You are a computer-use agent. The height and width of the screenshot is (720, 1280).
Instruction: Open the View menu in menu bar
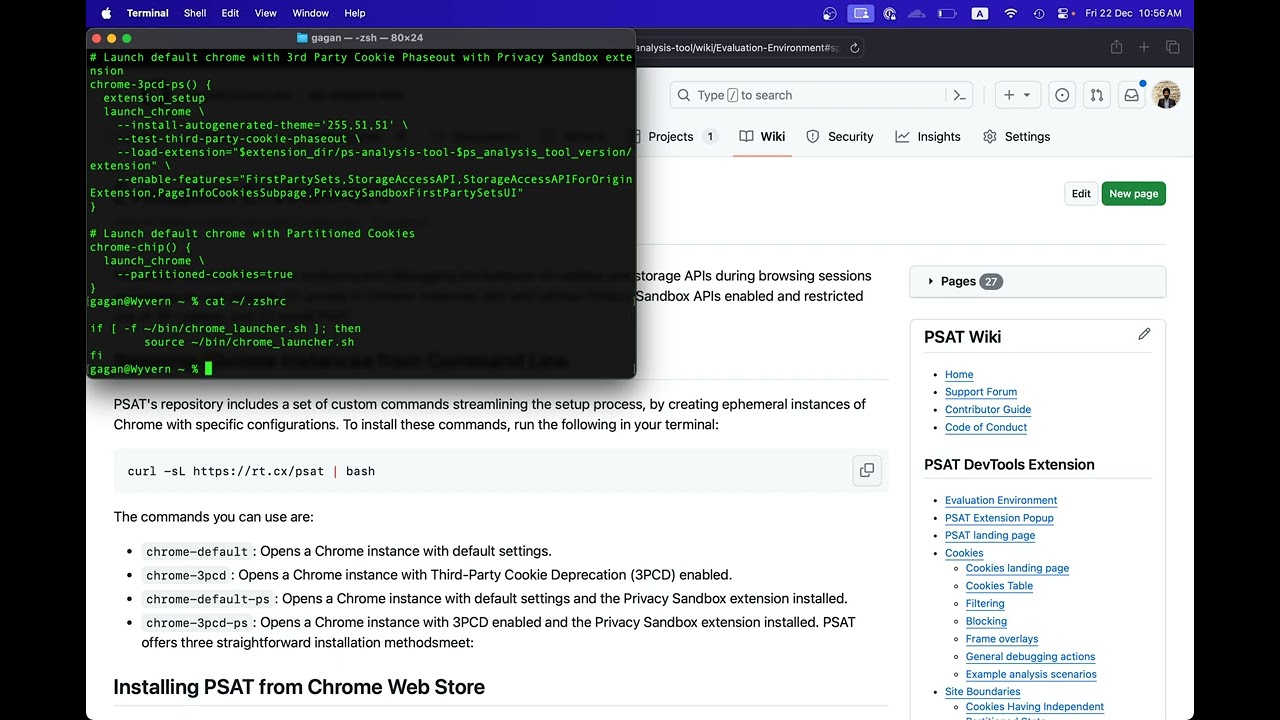[x=266, y=13]
